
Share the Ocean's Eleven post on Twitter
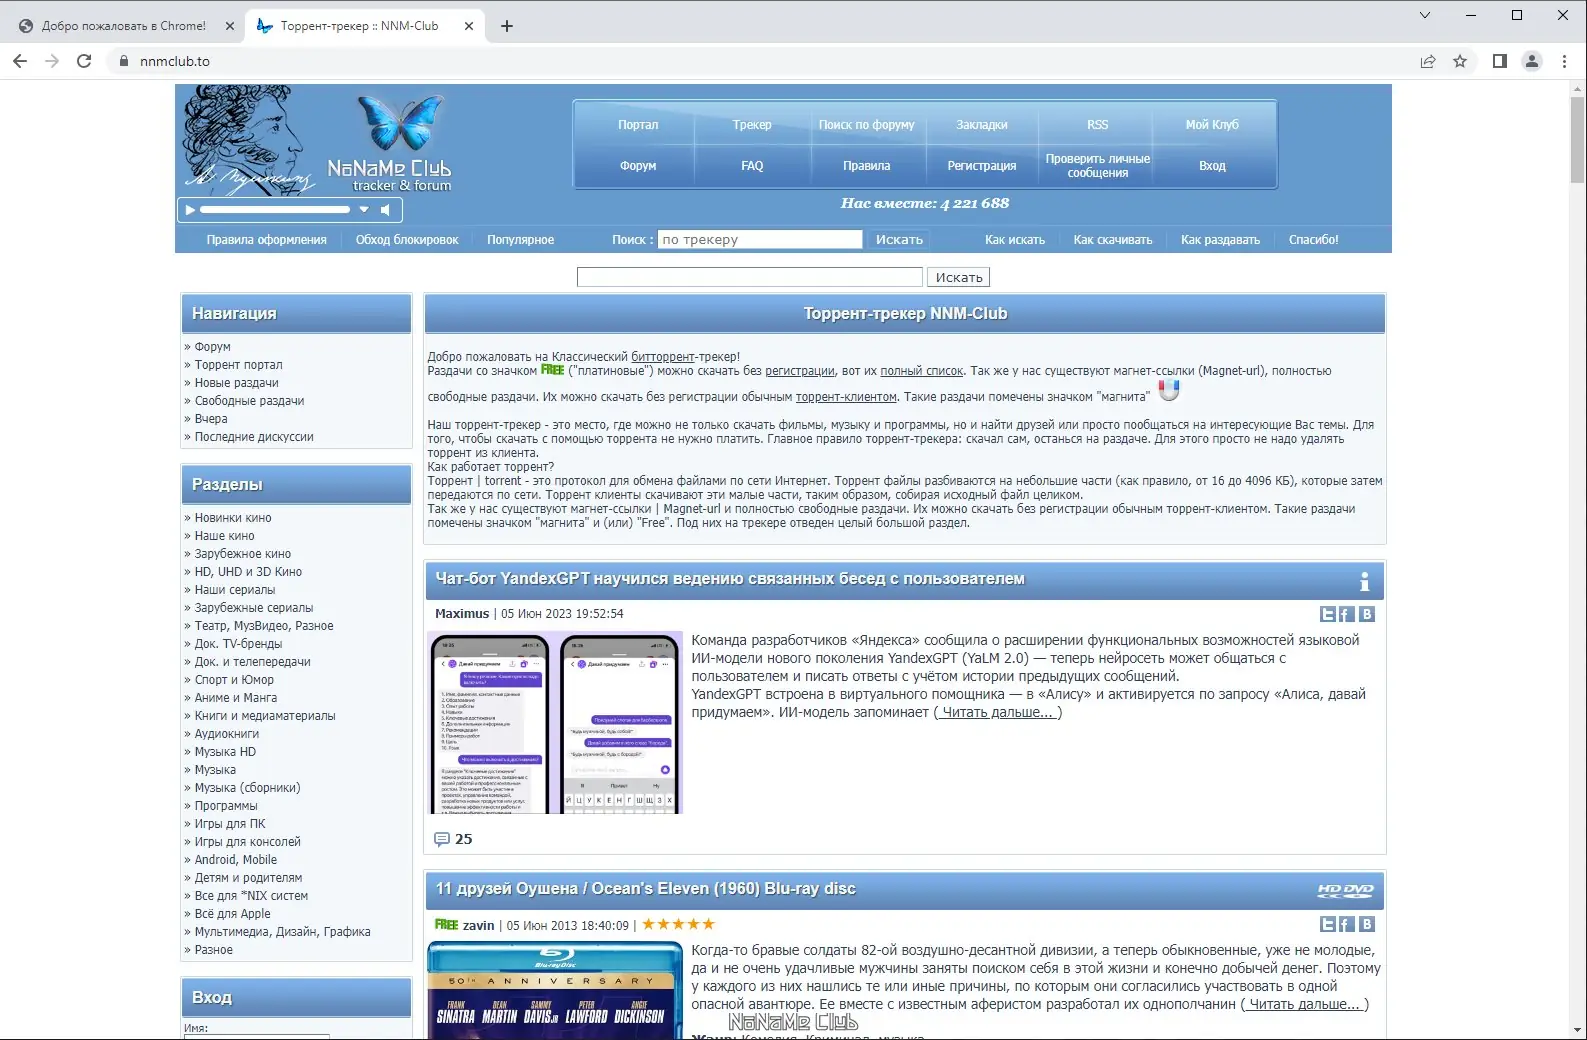pyautogui.click(x=1328, y=924)
